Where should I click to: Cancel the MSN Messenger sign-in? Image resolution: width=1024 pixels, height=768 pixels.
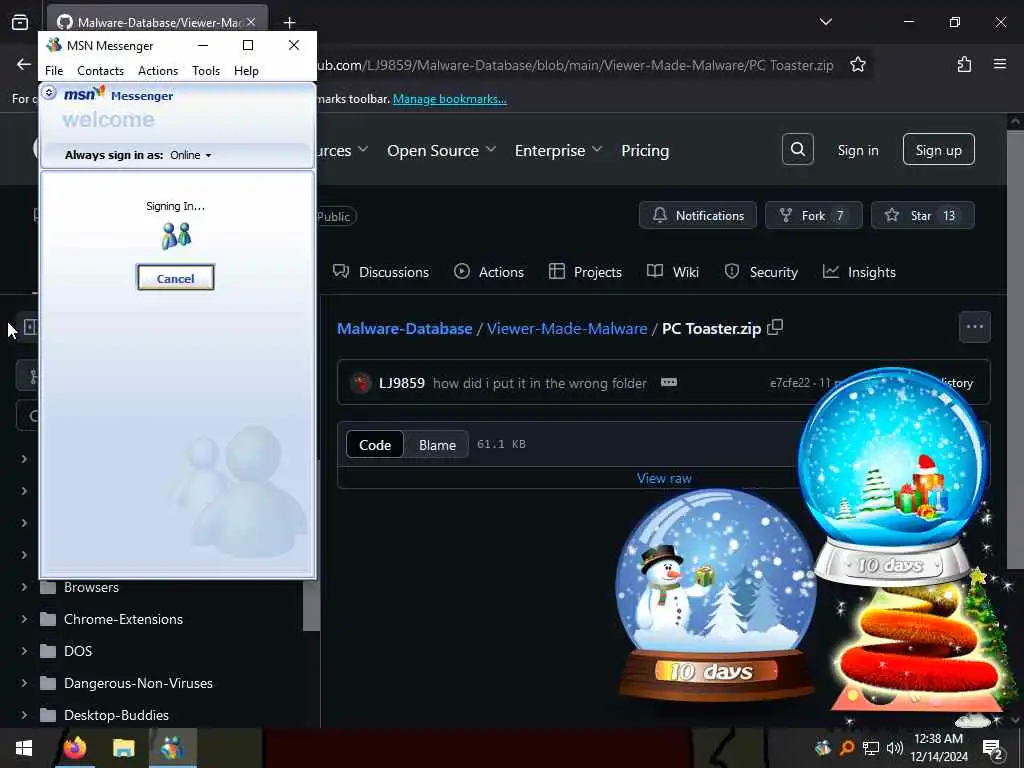(175, 278)
